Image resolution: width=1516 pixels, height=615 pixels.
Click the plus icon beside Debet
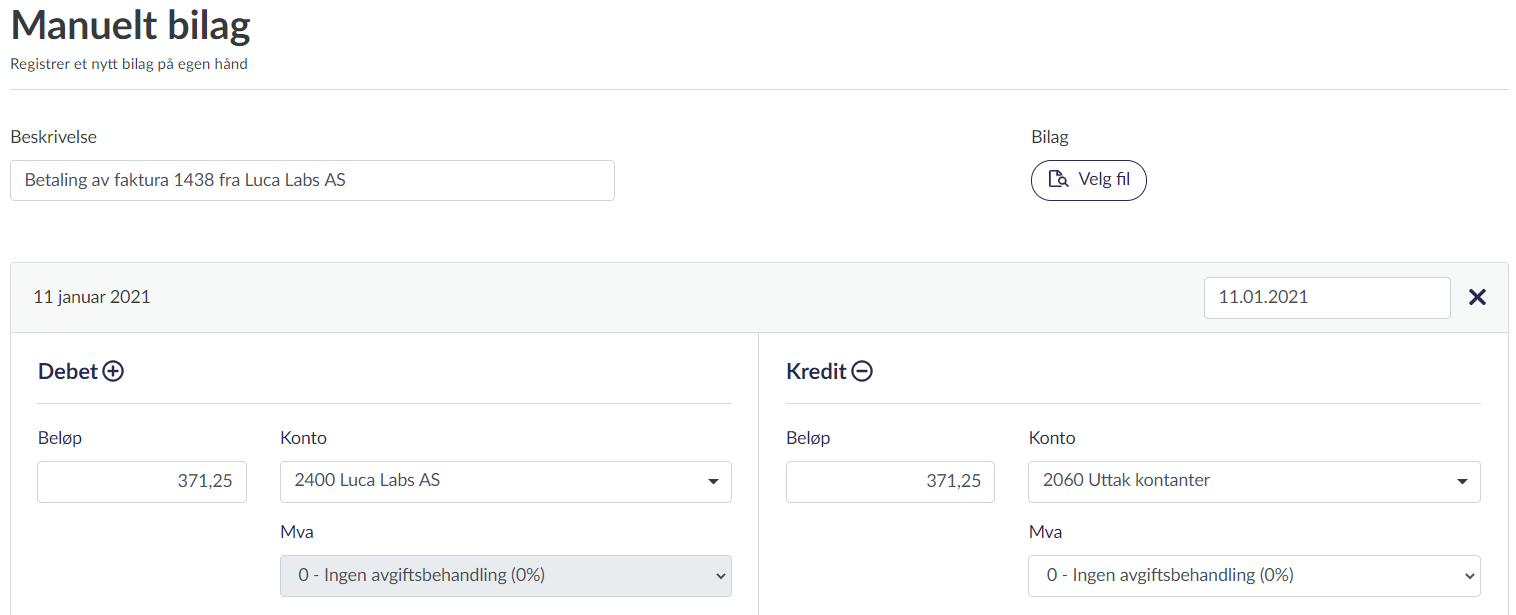pos(114,372)
